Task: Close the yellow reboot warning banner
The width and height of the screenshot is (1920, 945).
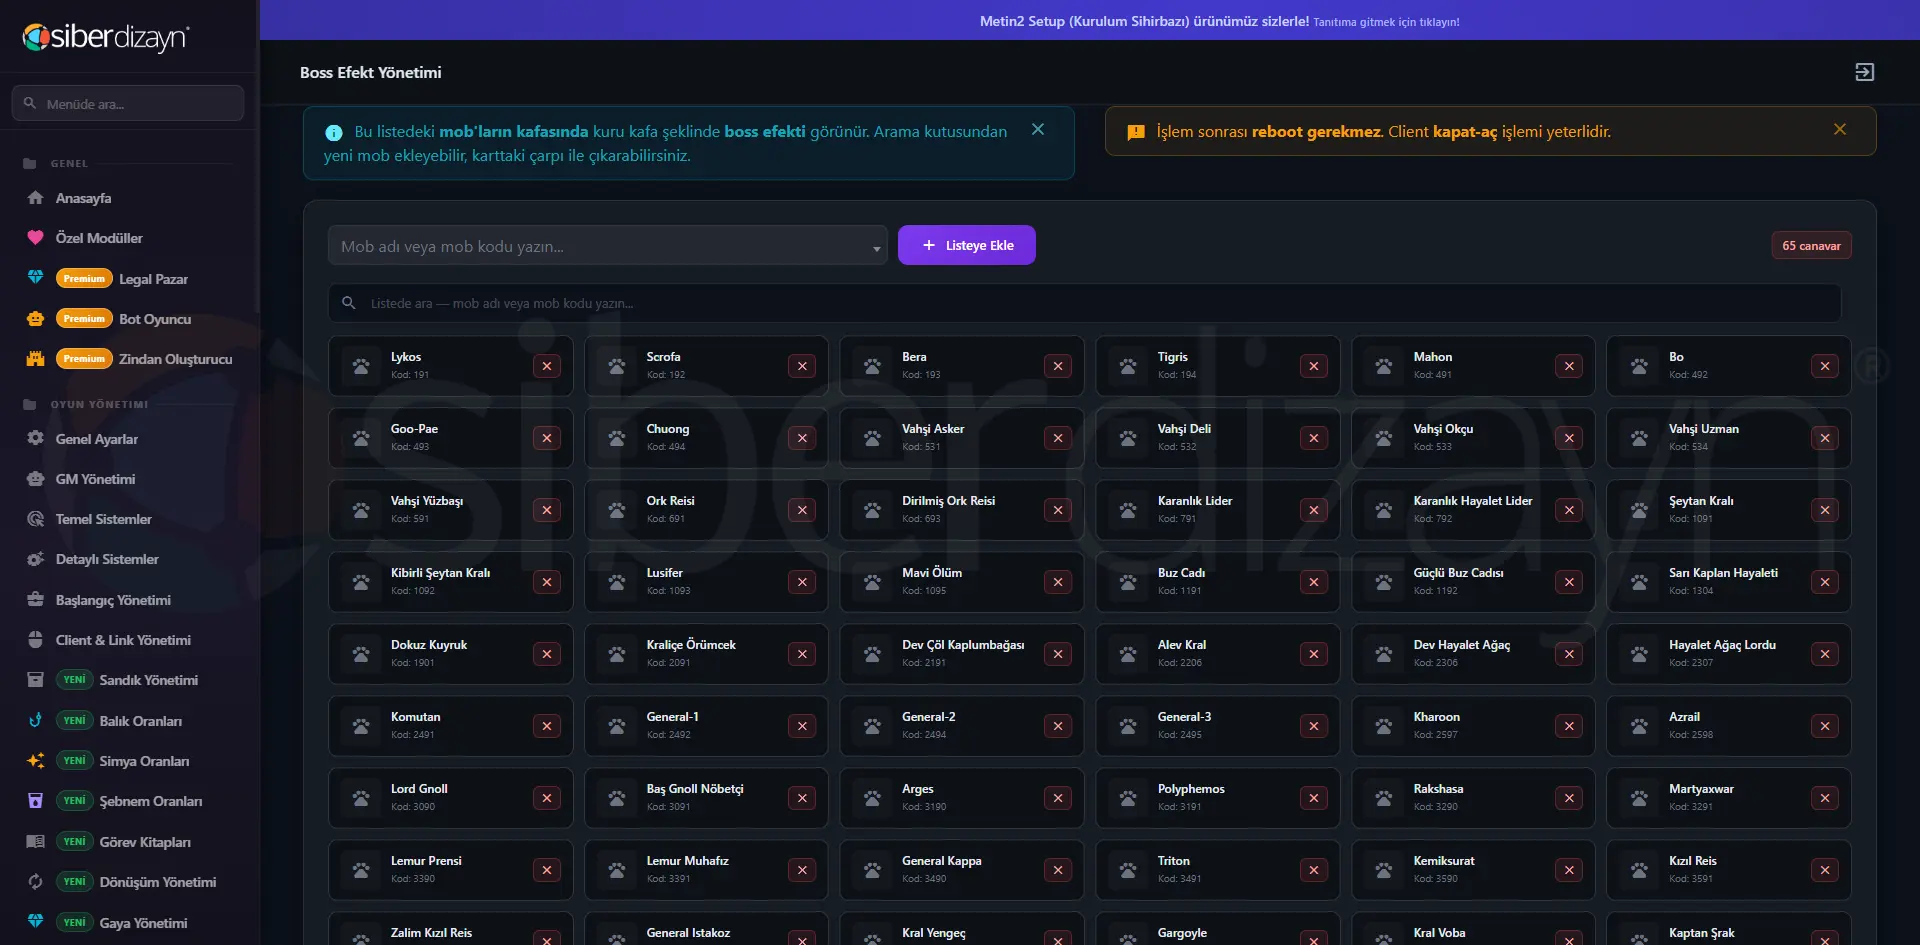Action: pyautogui.click(x=1840, y=130)
